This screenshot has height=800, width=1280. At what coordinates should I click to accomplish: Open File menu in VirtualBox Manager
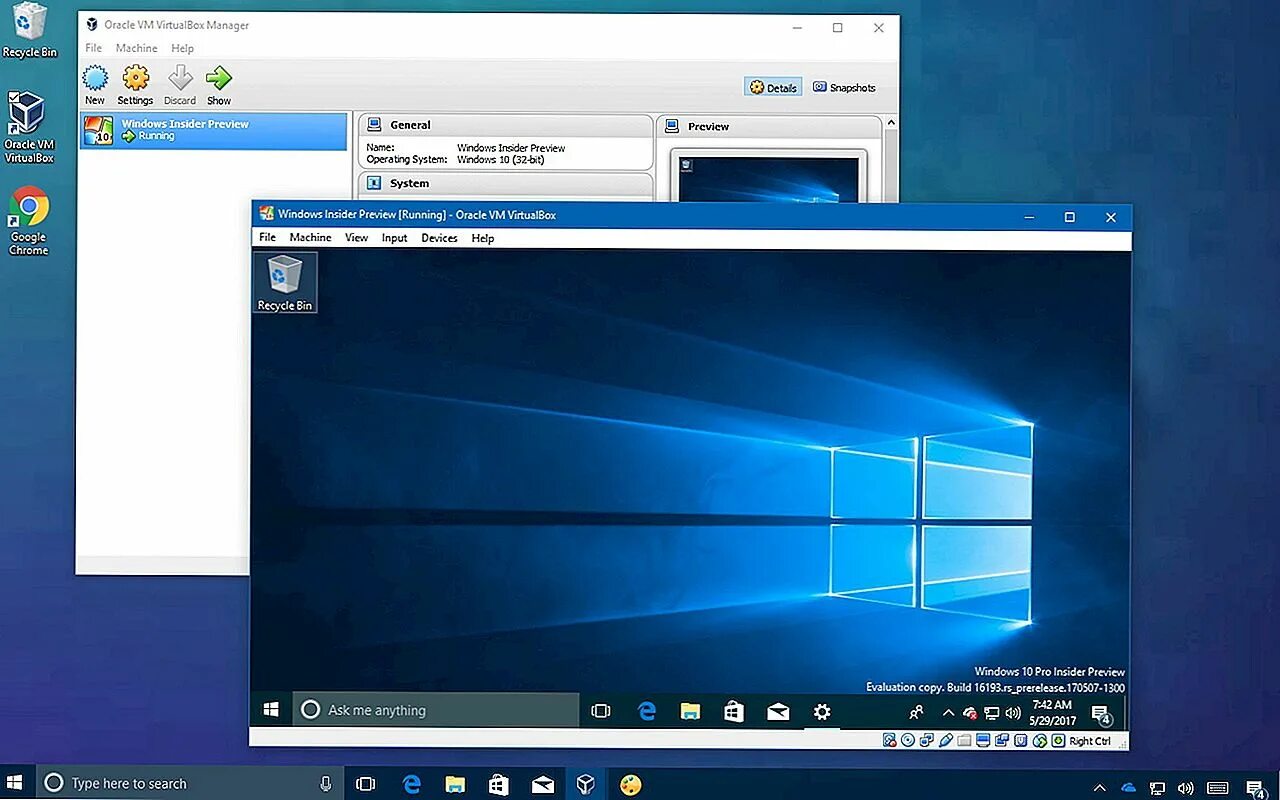coord(93,48)
